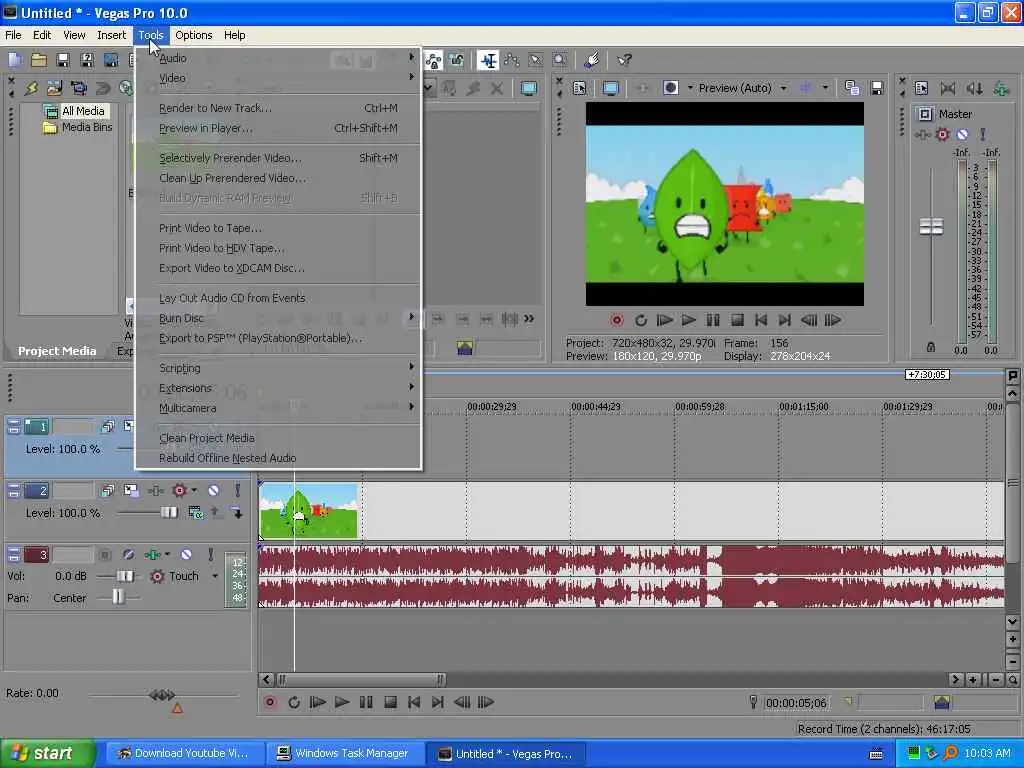The height and width of the screenshot is (768, 1024).
Task: Click the What's This help icon
Action: tap(624, 60)
